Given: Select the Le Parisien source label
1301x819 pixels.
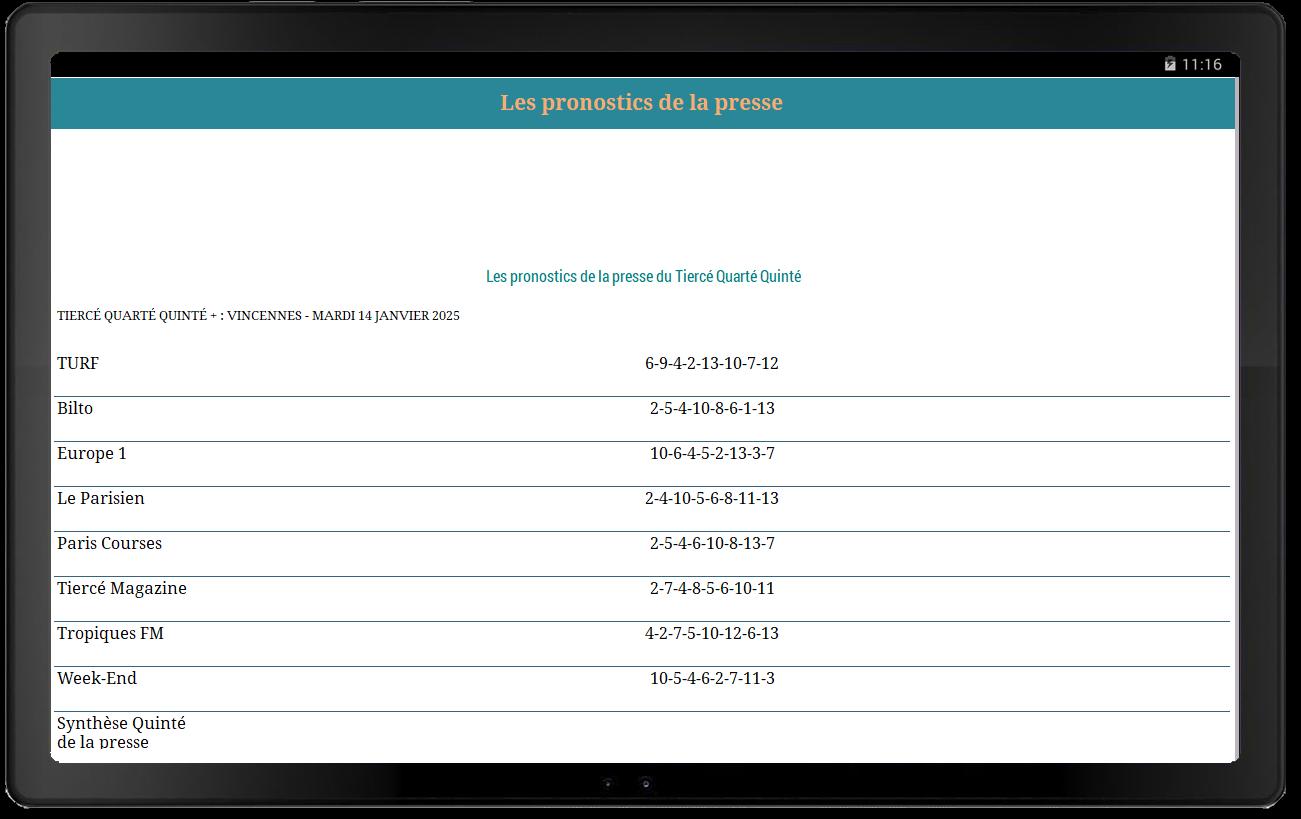Looking at the screenshot, I should (x=101, y=498).
